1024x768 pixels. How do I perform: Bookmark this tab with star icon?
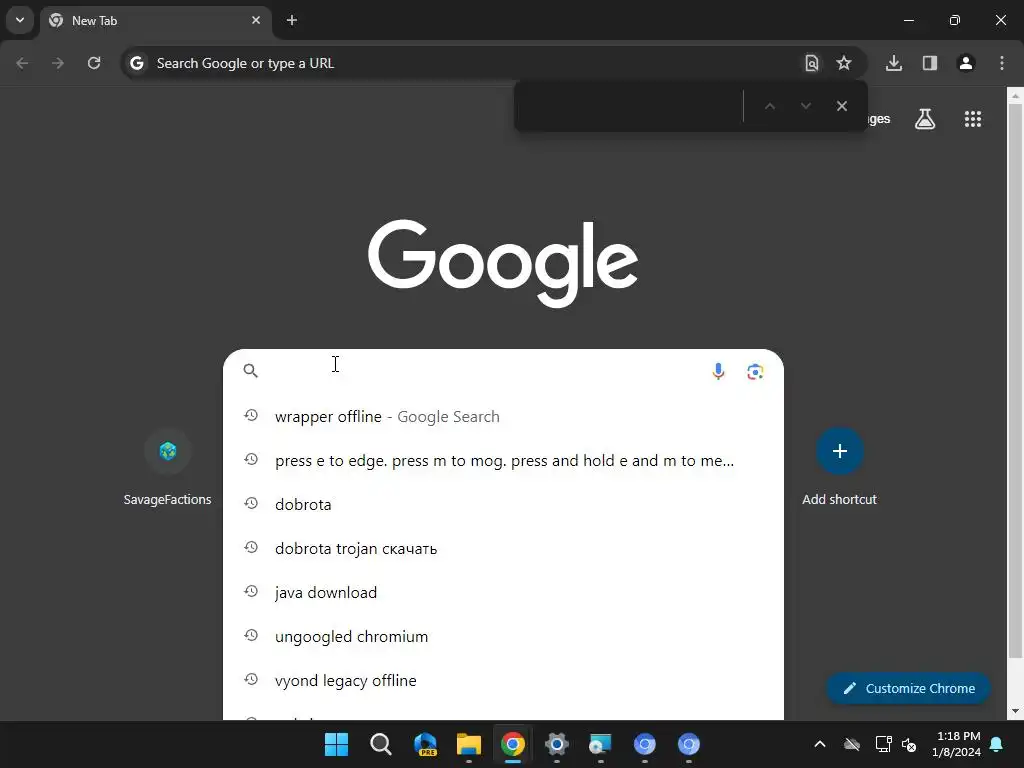(x=844, y=63)
